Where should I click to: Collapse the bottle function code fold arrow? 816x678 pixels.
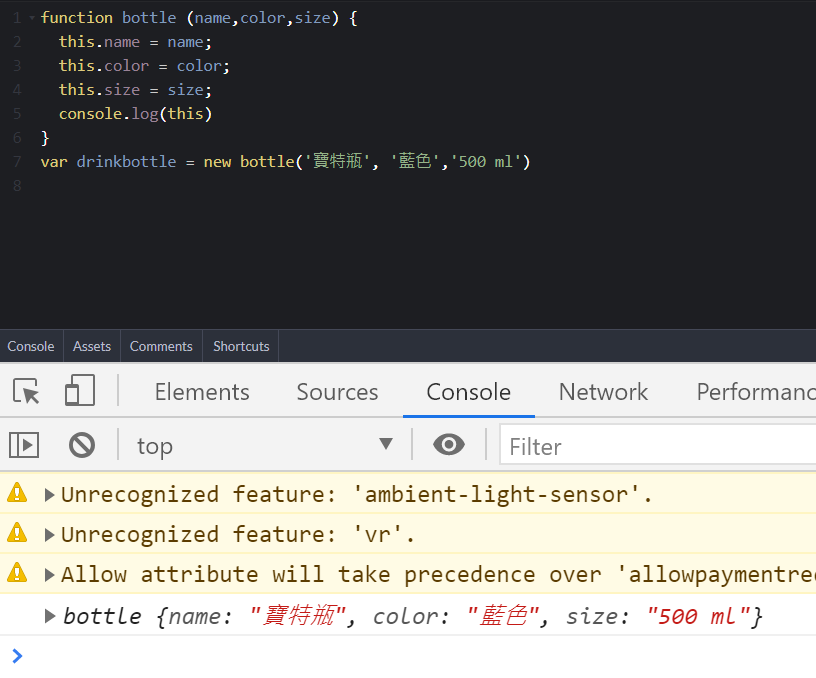(32, 18)
